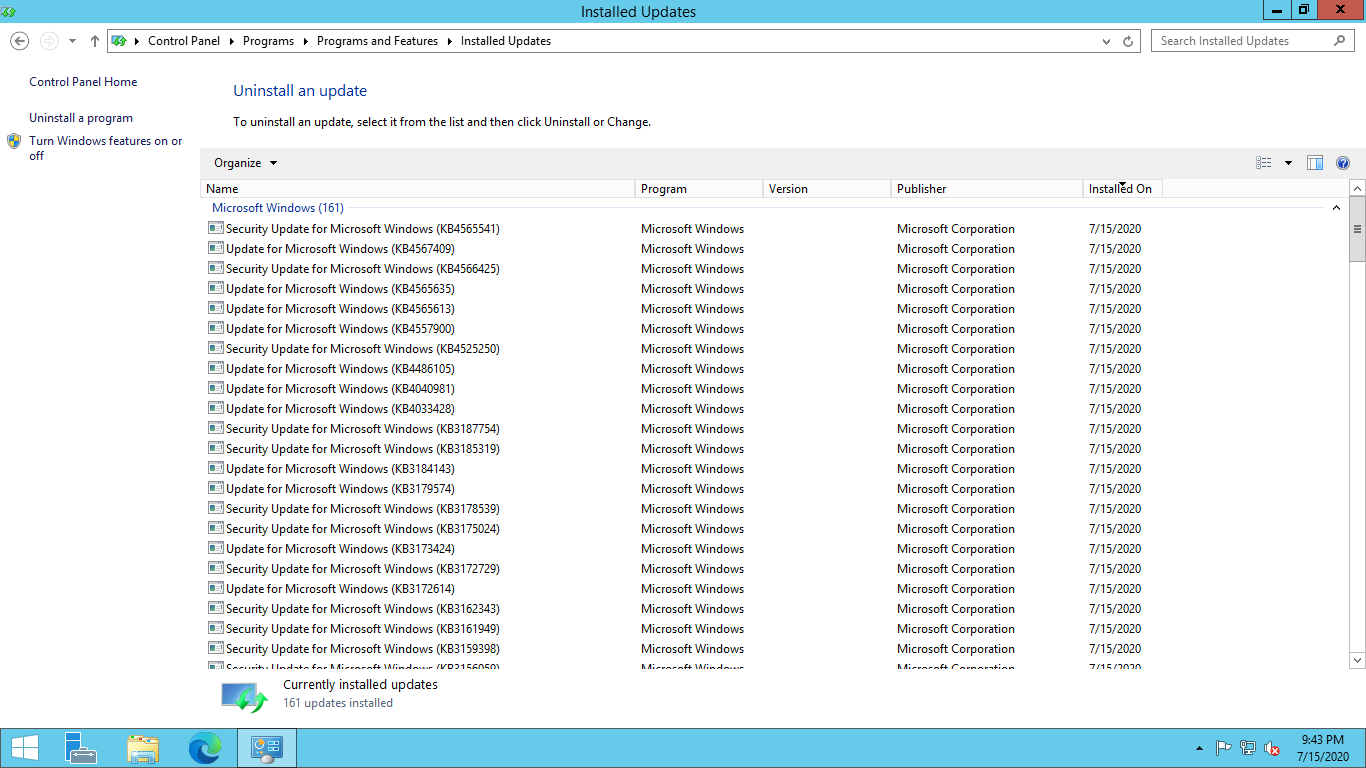Select Security Update (KB3159398) row
This screenshot has height=768, width=1366.
(681, 649)
